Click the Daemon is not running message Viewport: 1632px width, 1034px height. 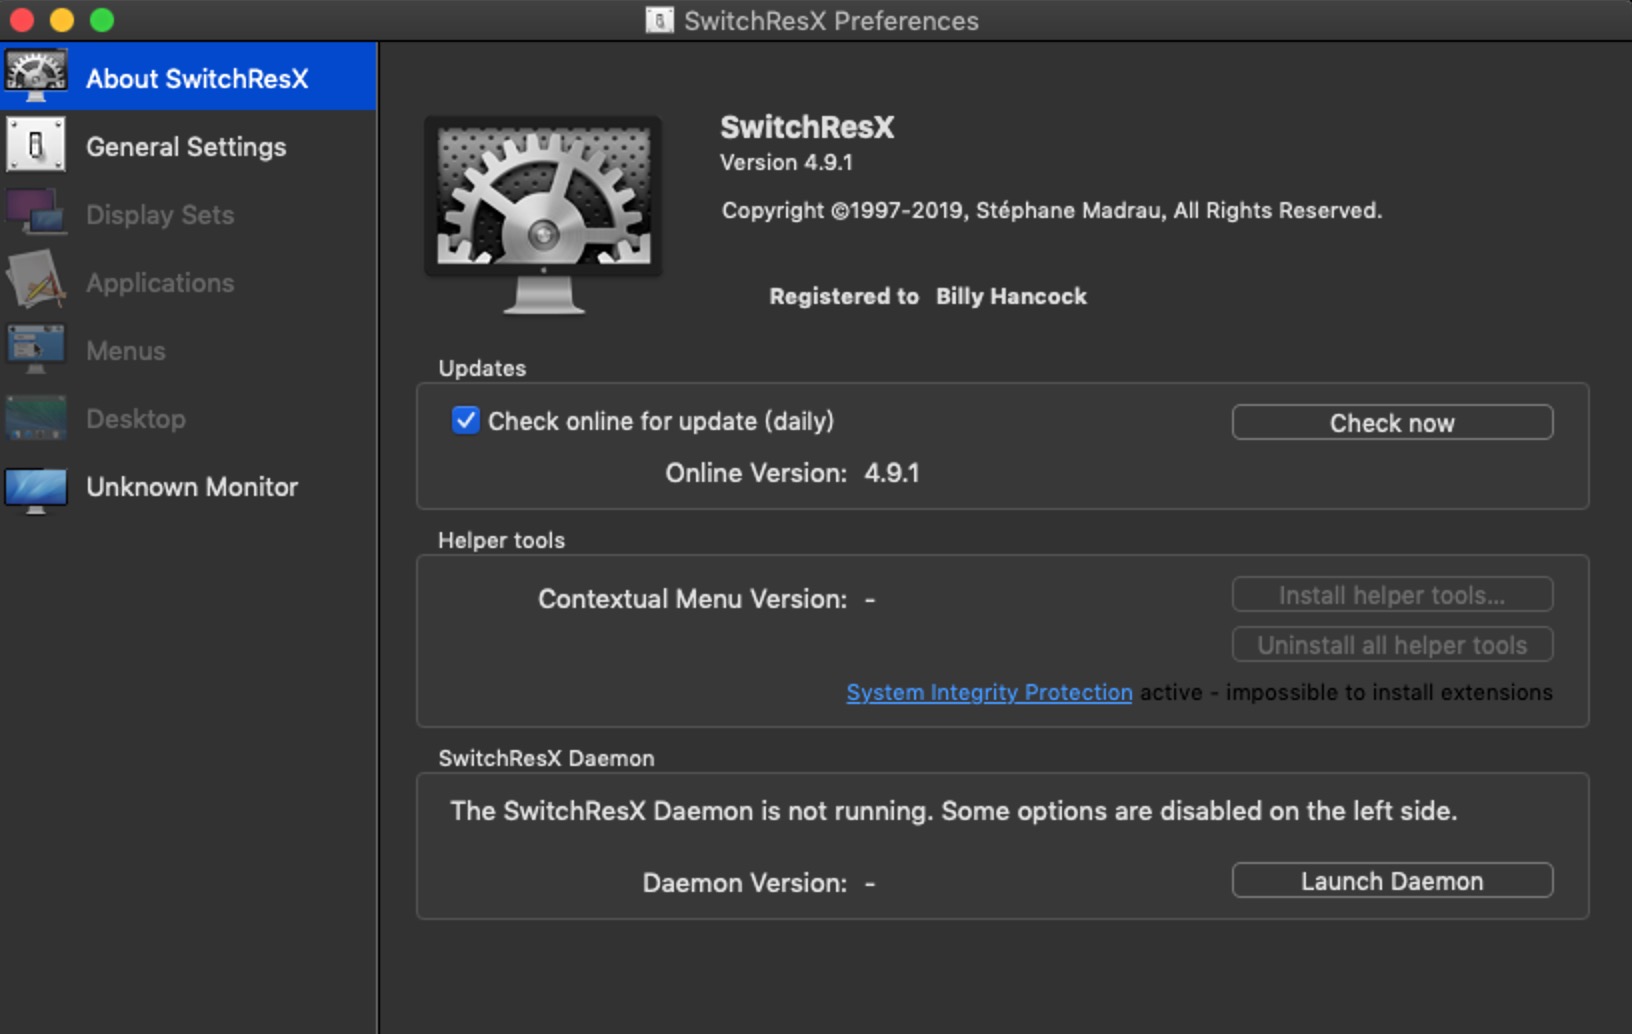tap(953, 810)
